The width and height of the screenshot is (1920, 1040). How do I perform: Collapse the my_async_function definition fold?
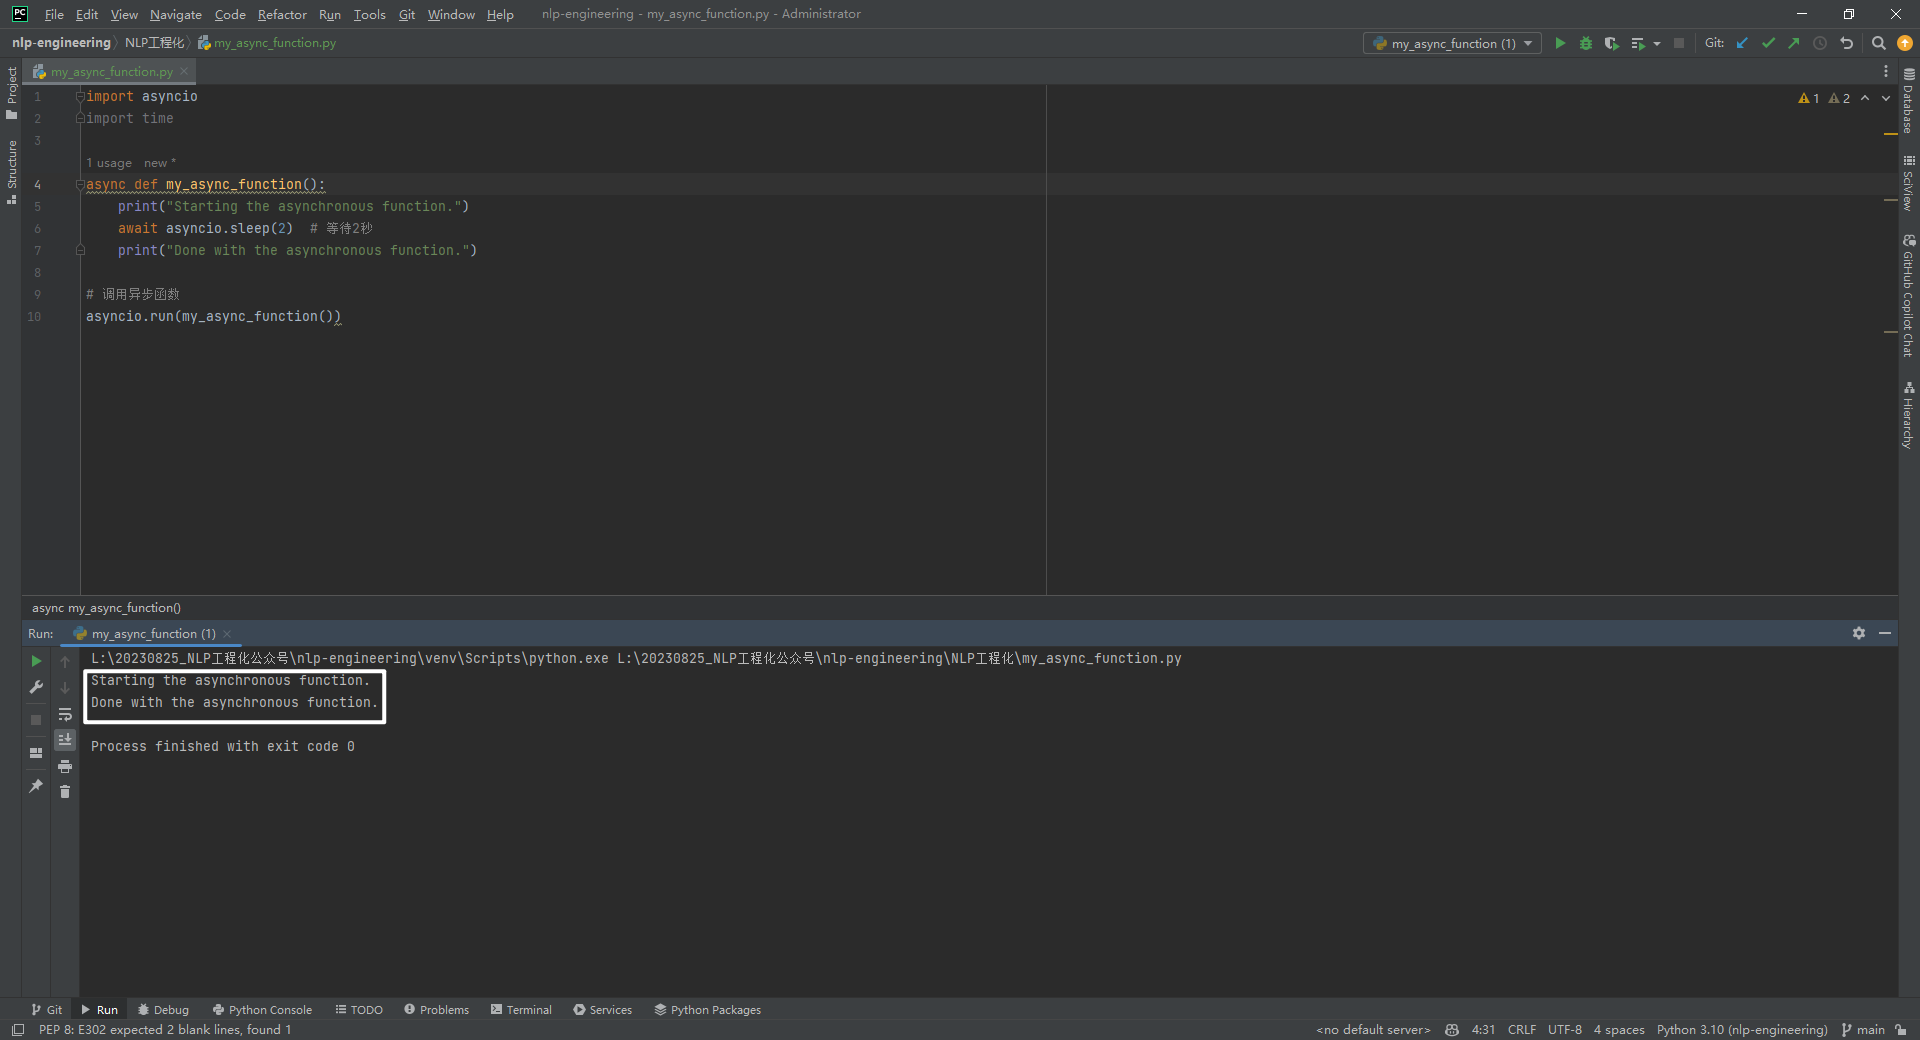click(80, 185)
